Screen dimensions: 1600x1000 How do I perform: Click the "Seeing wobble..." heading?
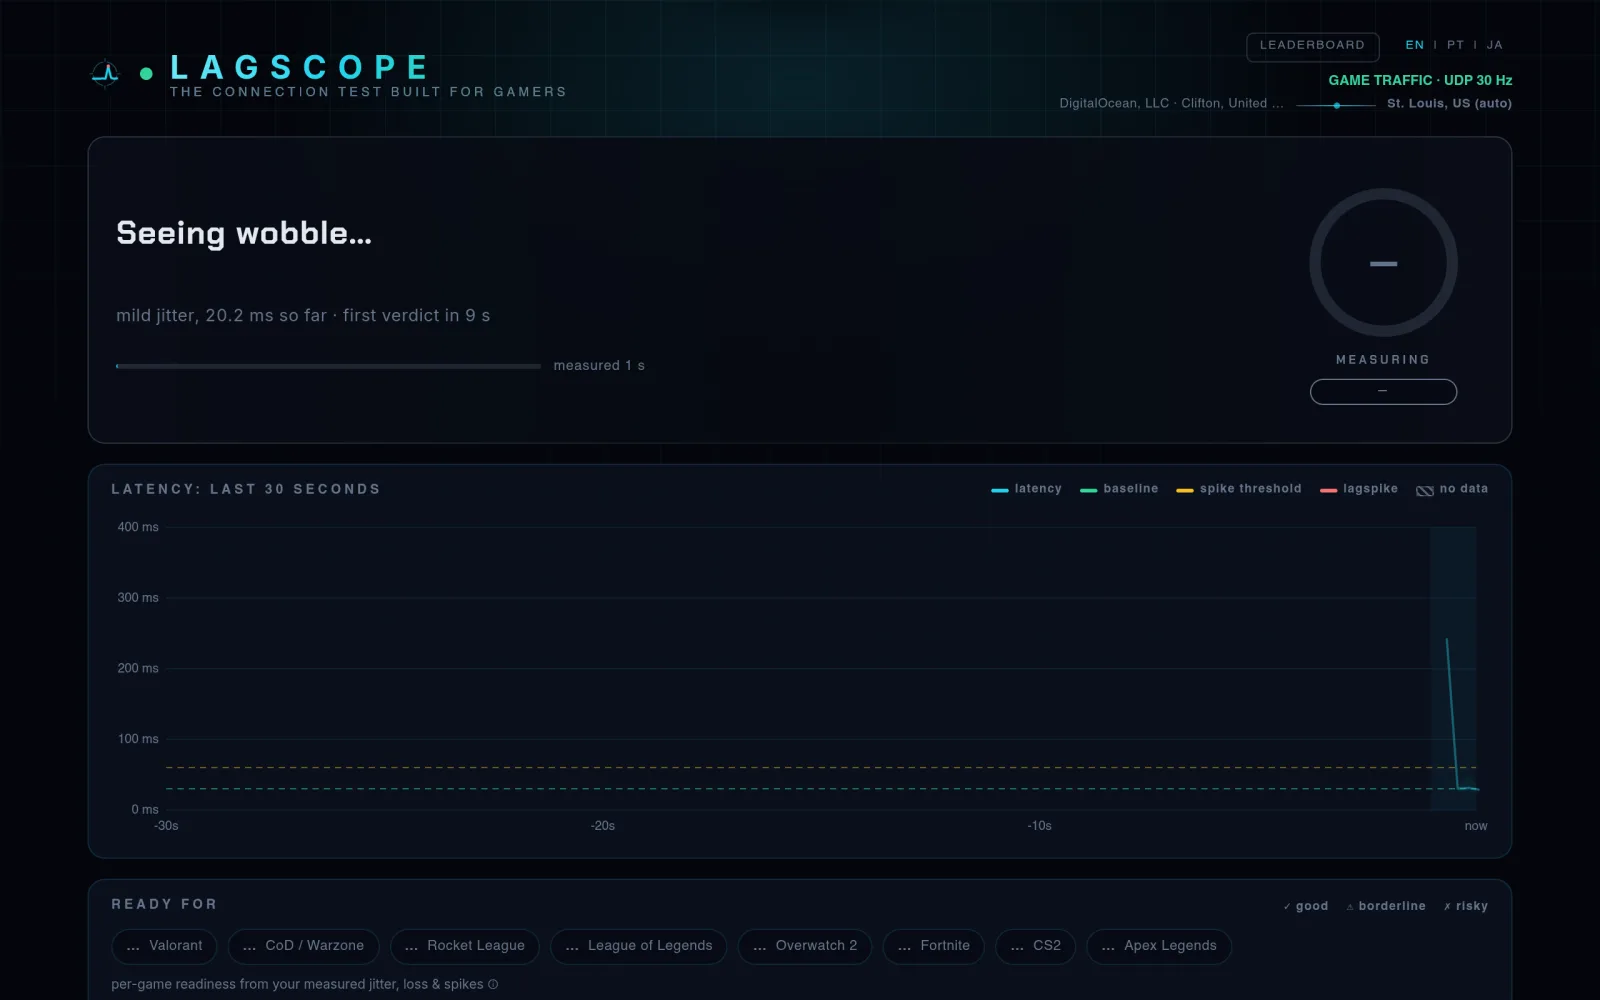click(x=244, y=233)
